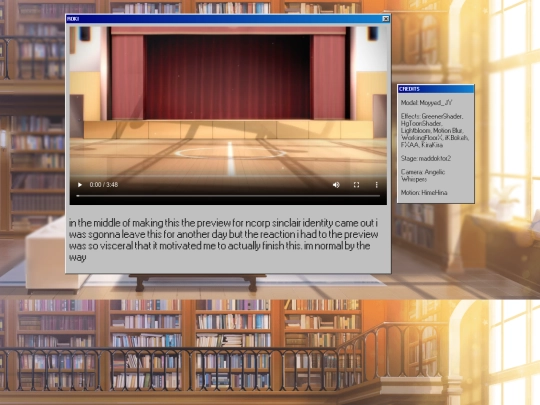This screenshot has width=540, height=405.
Task: Enter fullscreen on the video player
Action: point(356,185)
